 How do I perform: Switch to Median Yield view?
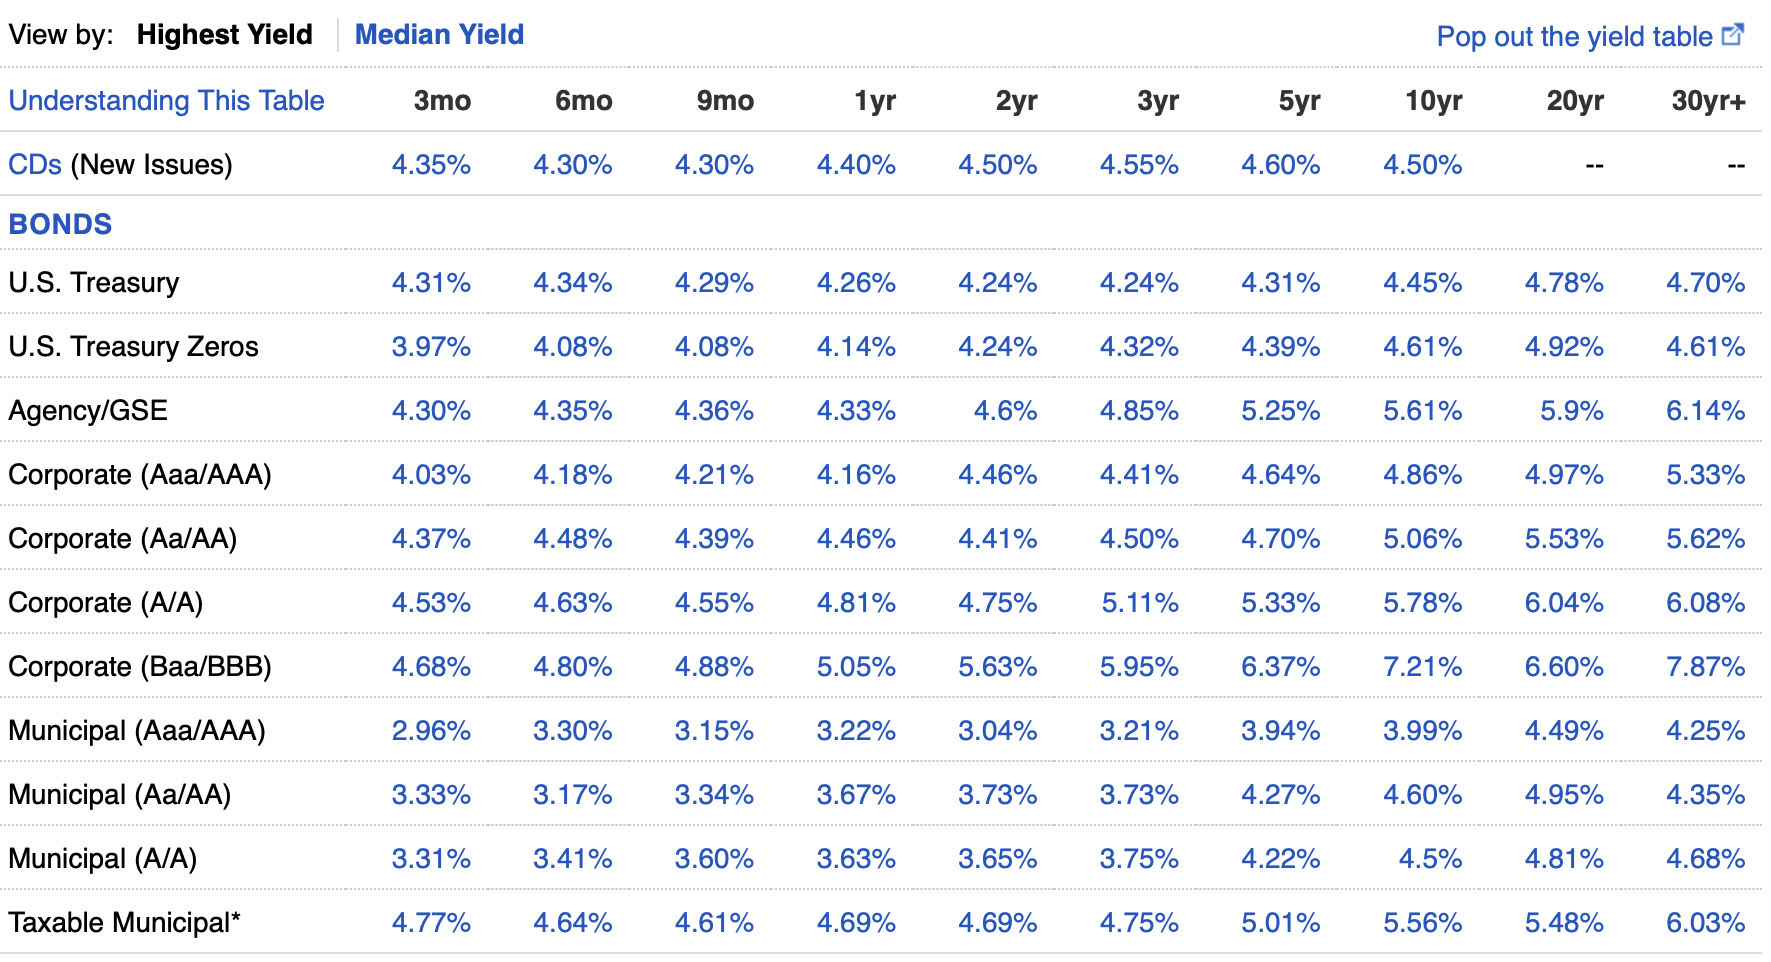pyautogui.click(x=439, y=35)
